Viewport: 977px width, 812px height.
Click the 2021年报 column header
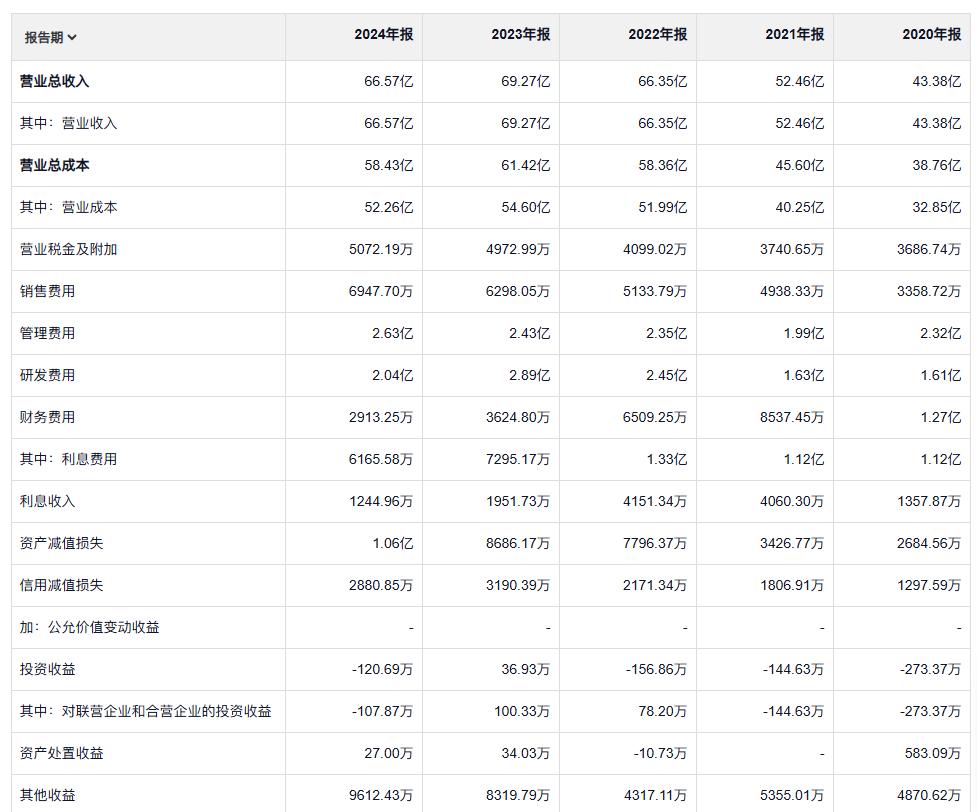click(794, 35)
